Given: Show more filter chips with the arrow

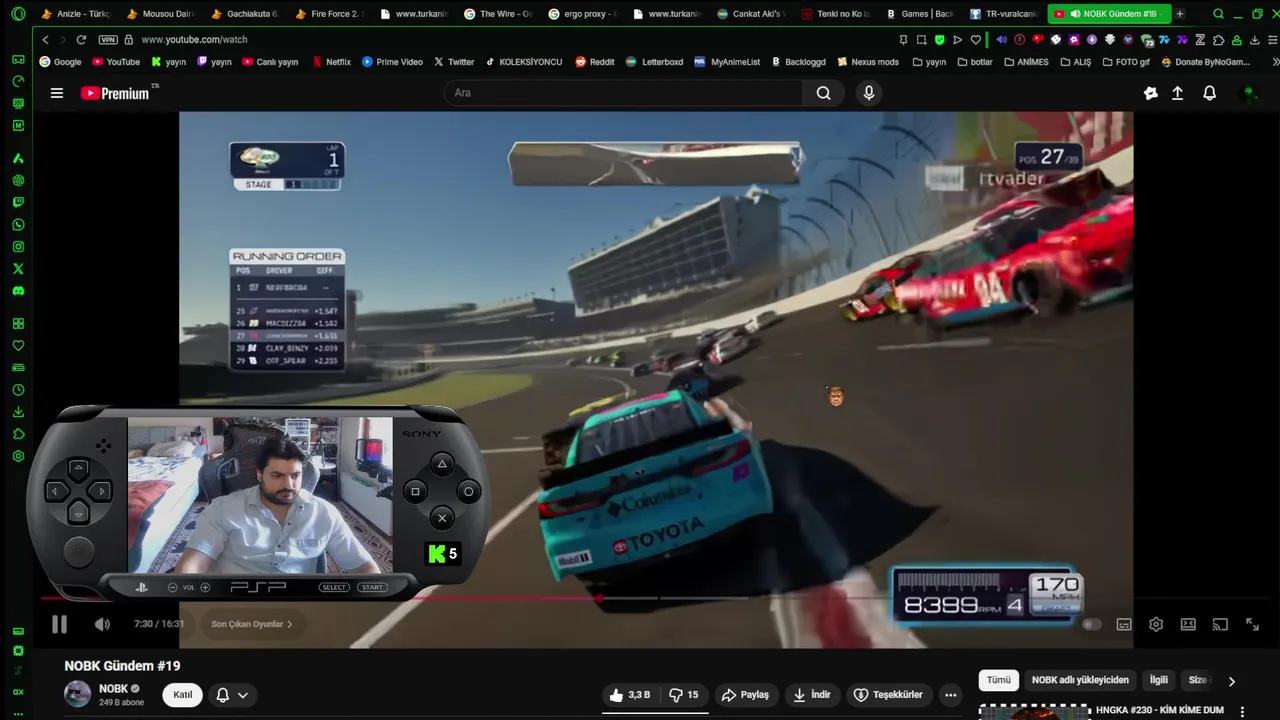Looking at the screenshot, I should pyautogui.click(x=1231, y=681).
